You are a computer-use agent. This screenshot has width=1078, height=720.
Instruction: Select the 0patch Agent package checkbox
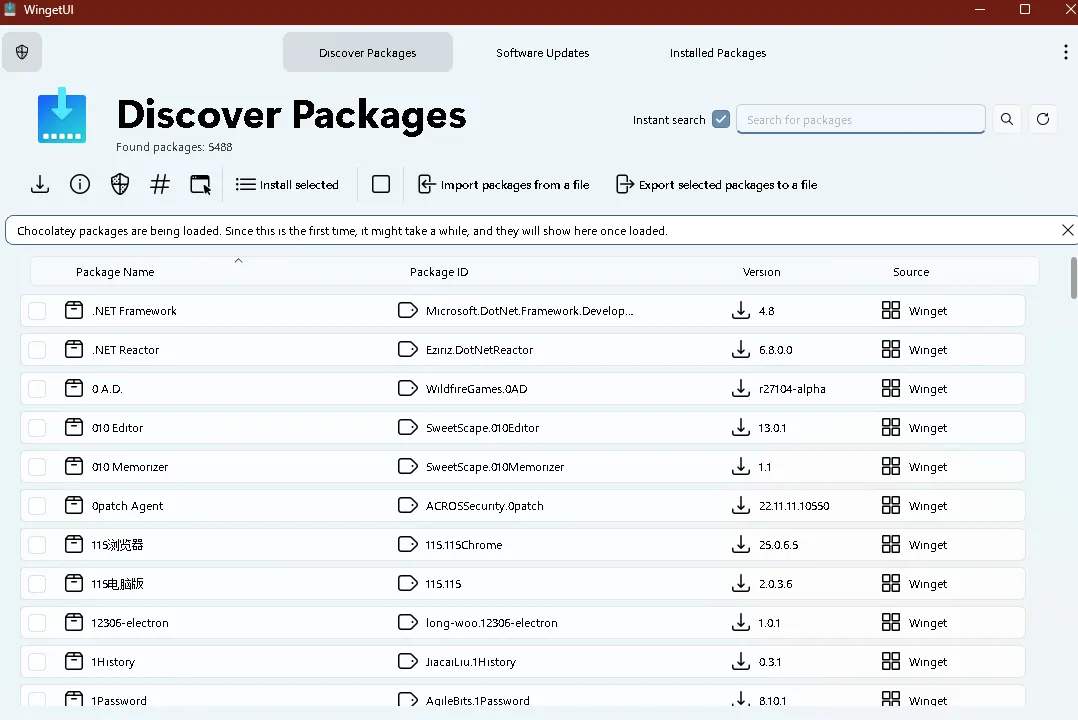(x=37, y=506)
